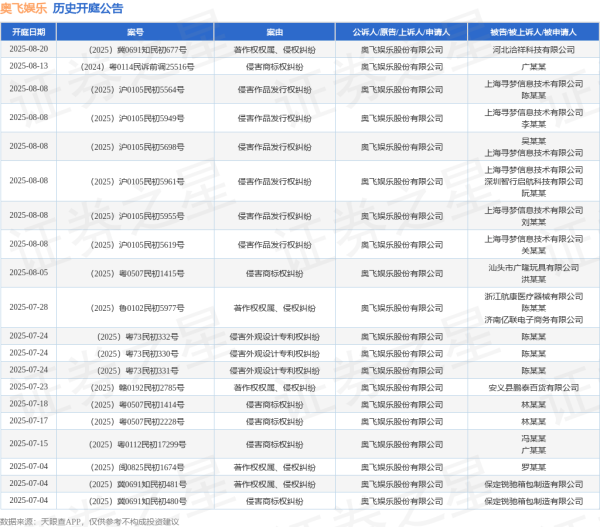The width and height of the screenshot is (600, 527).
Task: Select the date cell 2025-07-15
Action: pos(29,444)
